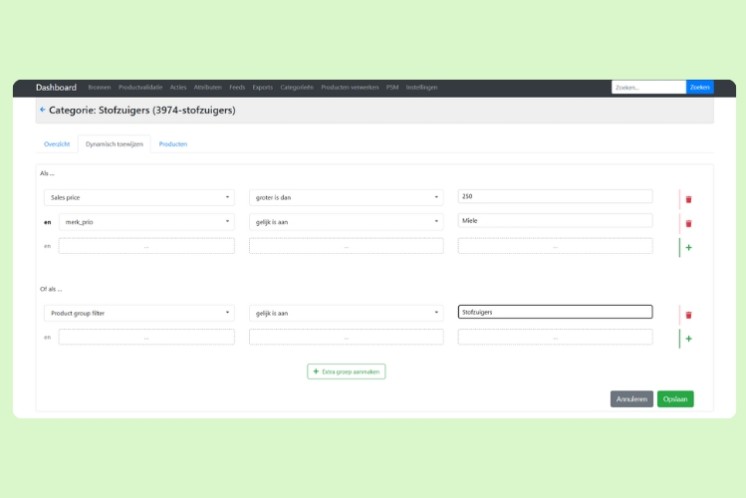The image size is (746, 498).
Task: Remove the Product group filter row
Action: (688, 314)
